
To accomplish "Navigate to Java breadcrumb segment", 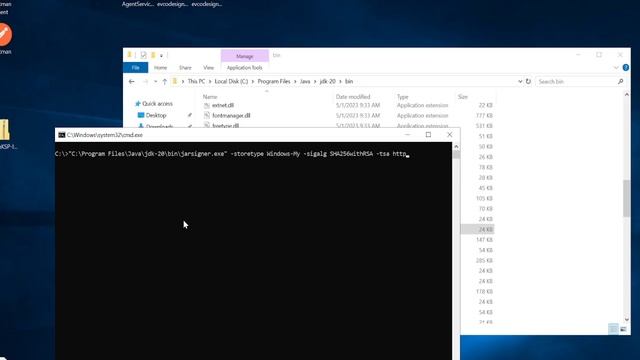I will [x=305, y=82].
